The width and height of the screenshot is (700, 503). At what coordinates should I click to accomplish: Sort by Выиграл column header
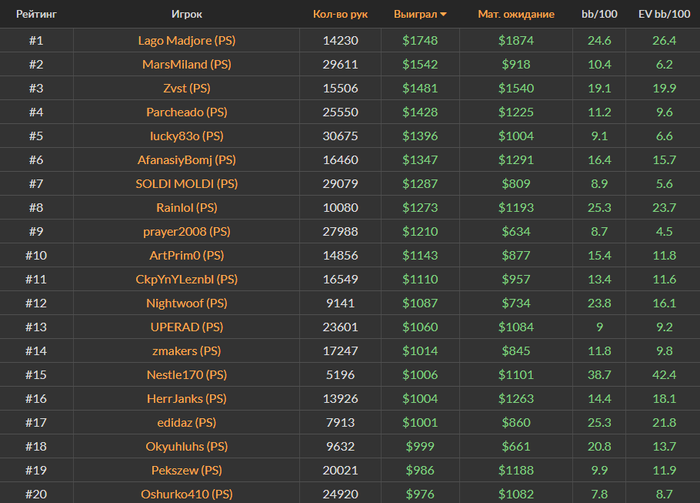415,14
